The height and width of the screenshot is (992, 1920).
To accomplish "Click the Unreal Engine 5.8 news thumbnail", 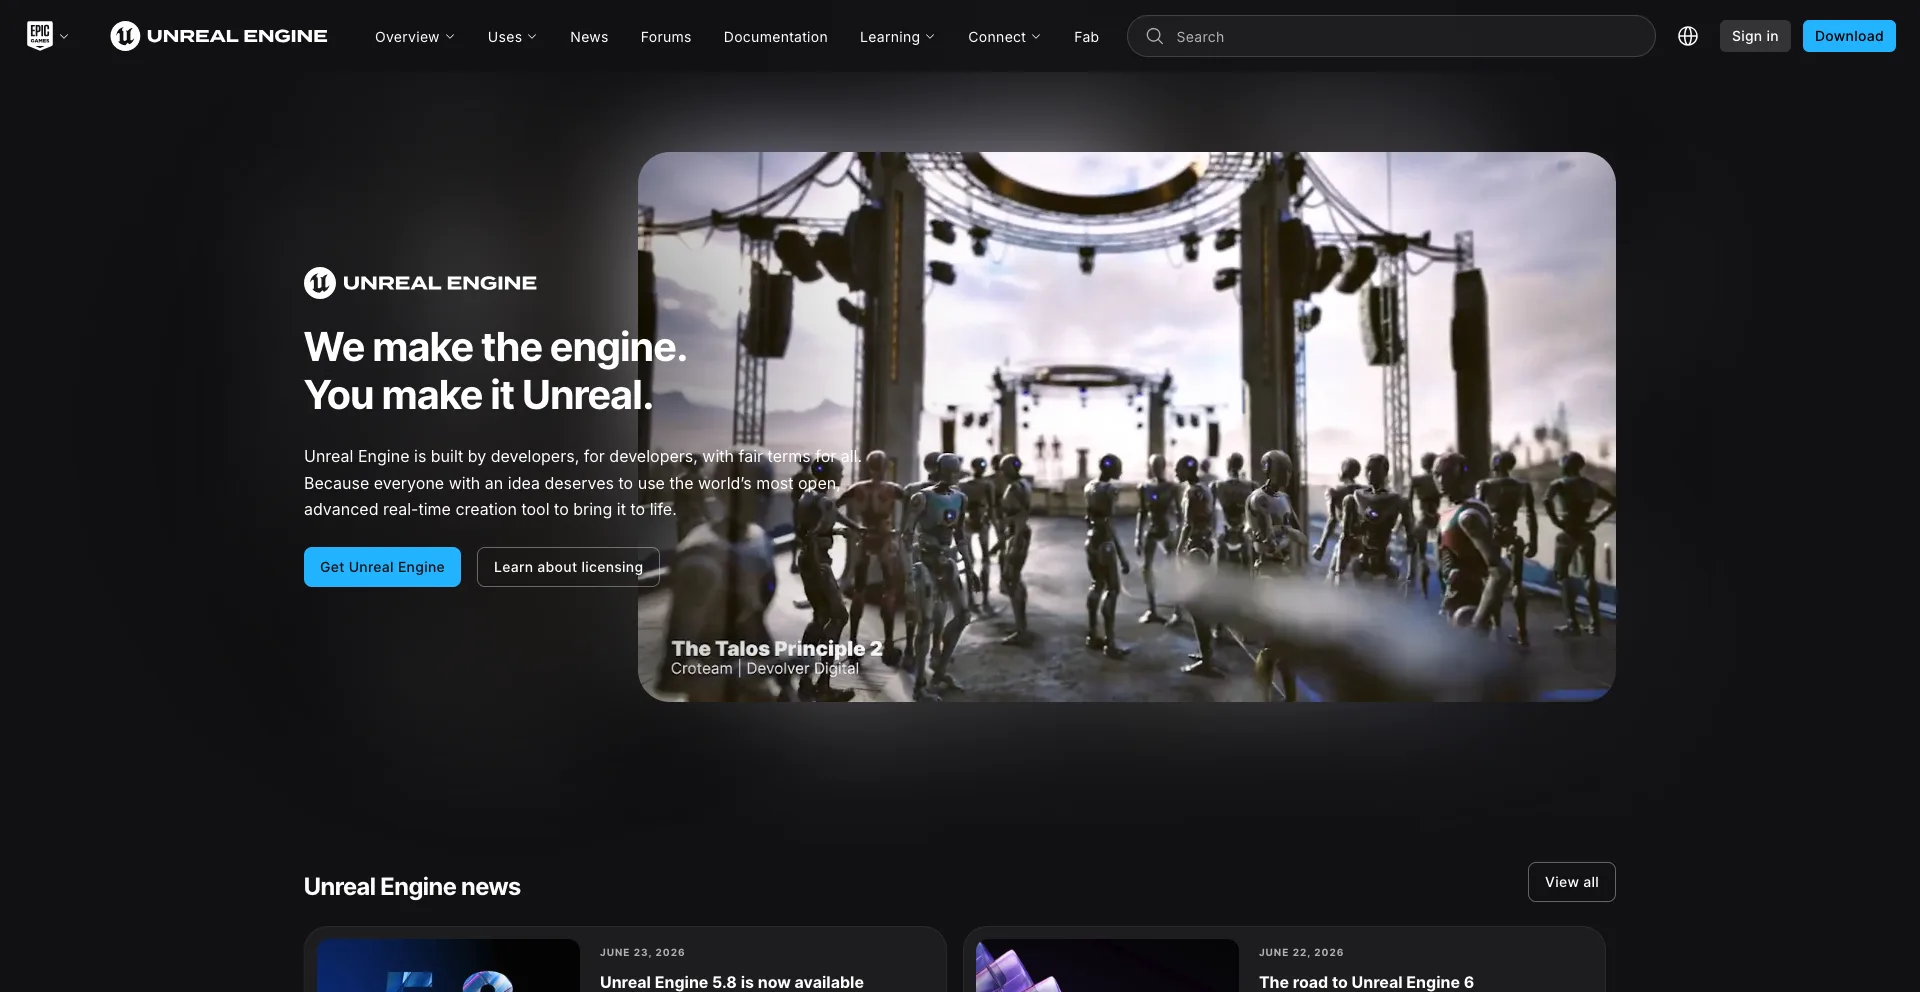I will click(448, 966).
